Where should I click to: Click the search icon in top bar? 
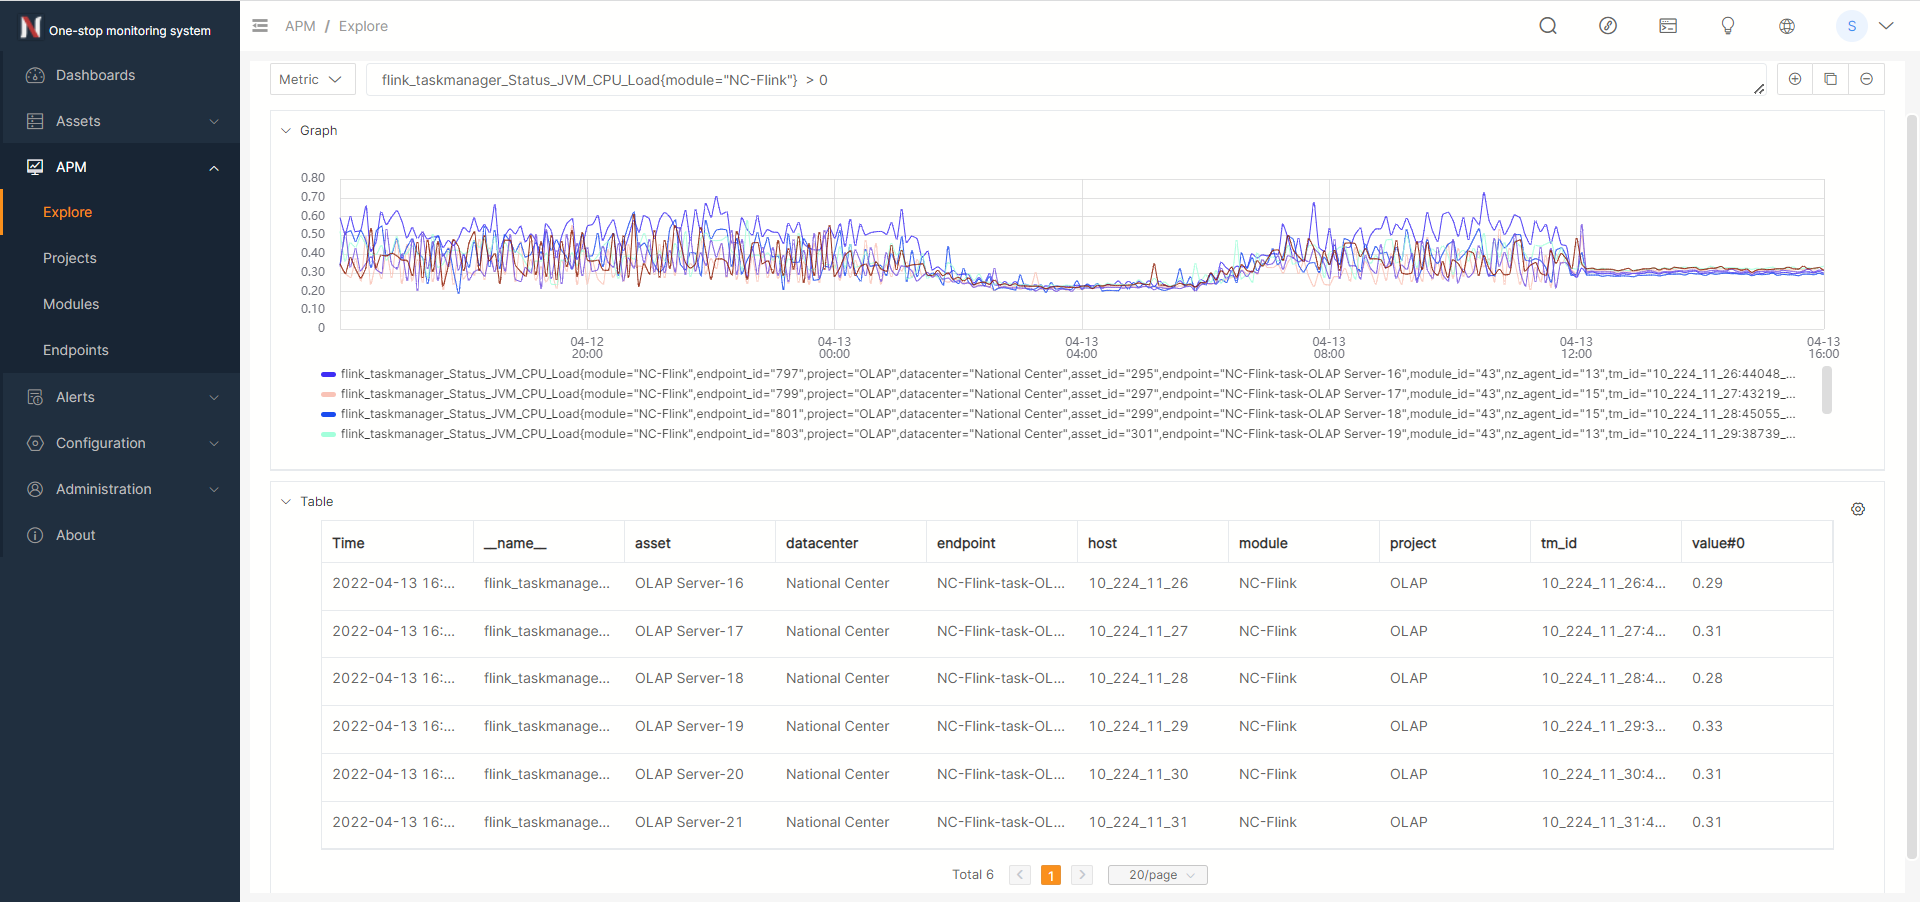tap(1547, 26)
